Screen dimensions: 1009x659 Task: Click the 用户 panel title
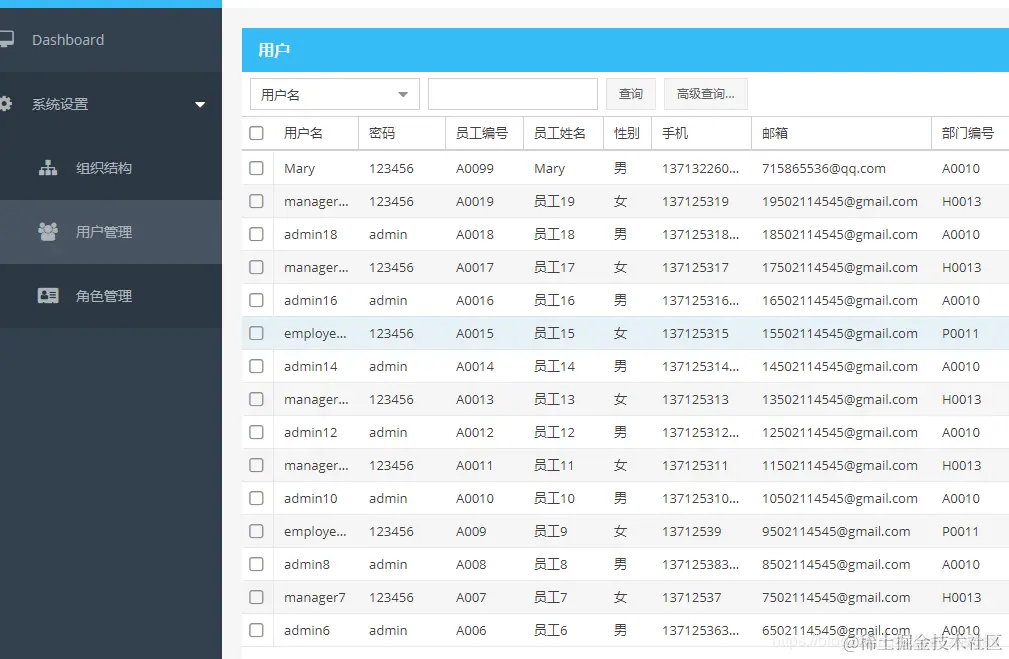[274, 50]
